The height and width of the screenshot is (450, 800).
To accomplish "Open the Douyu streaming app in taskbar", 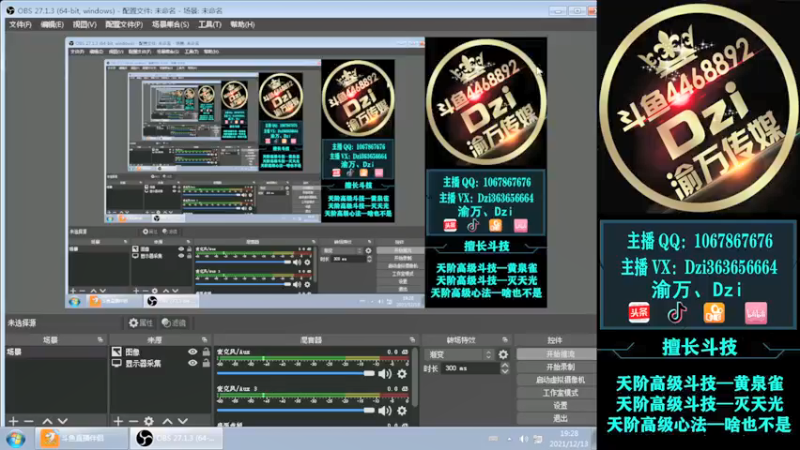I will [x=81, y=438].
